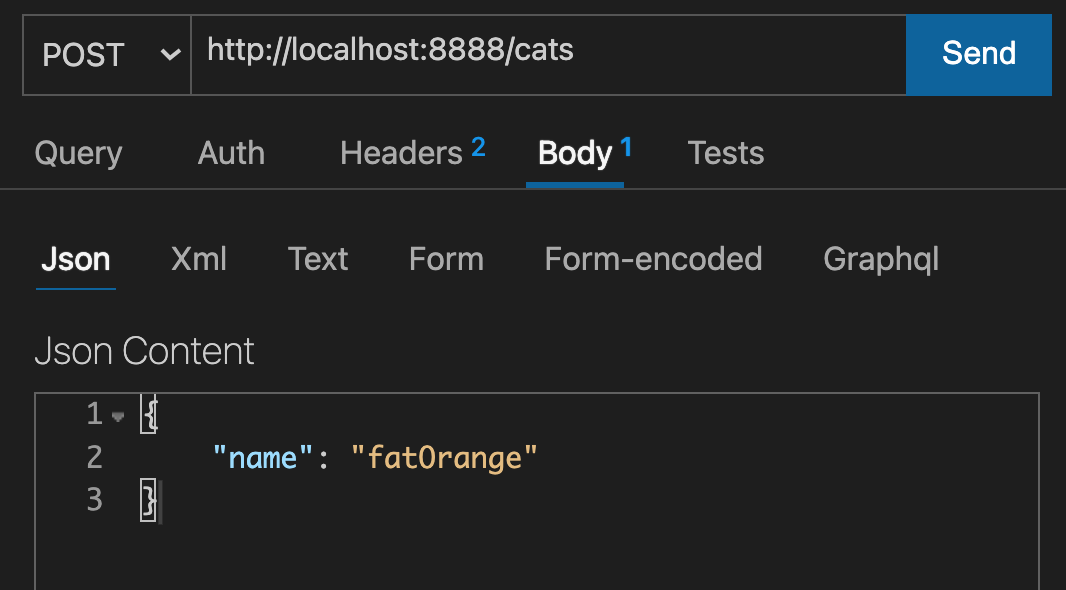Collapse the JSON object fold arrow on line 1
Image resolution: width=1066 pixels, height=590 pixels.
118,417
